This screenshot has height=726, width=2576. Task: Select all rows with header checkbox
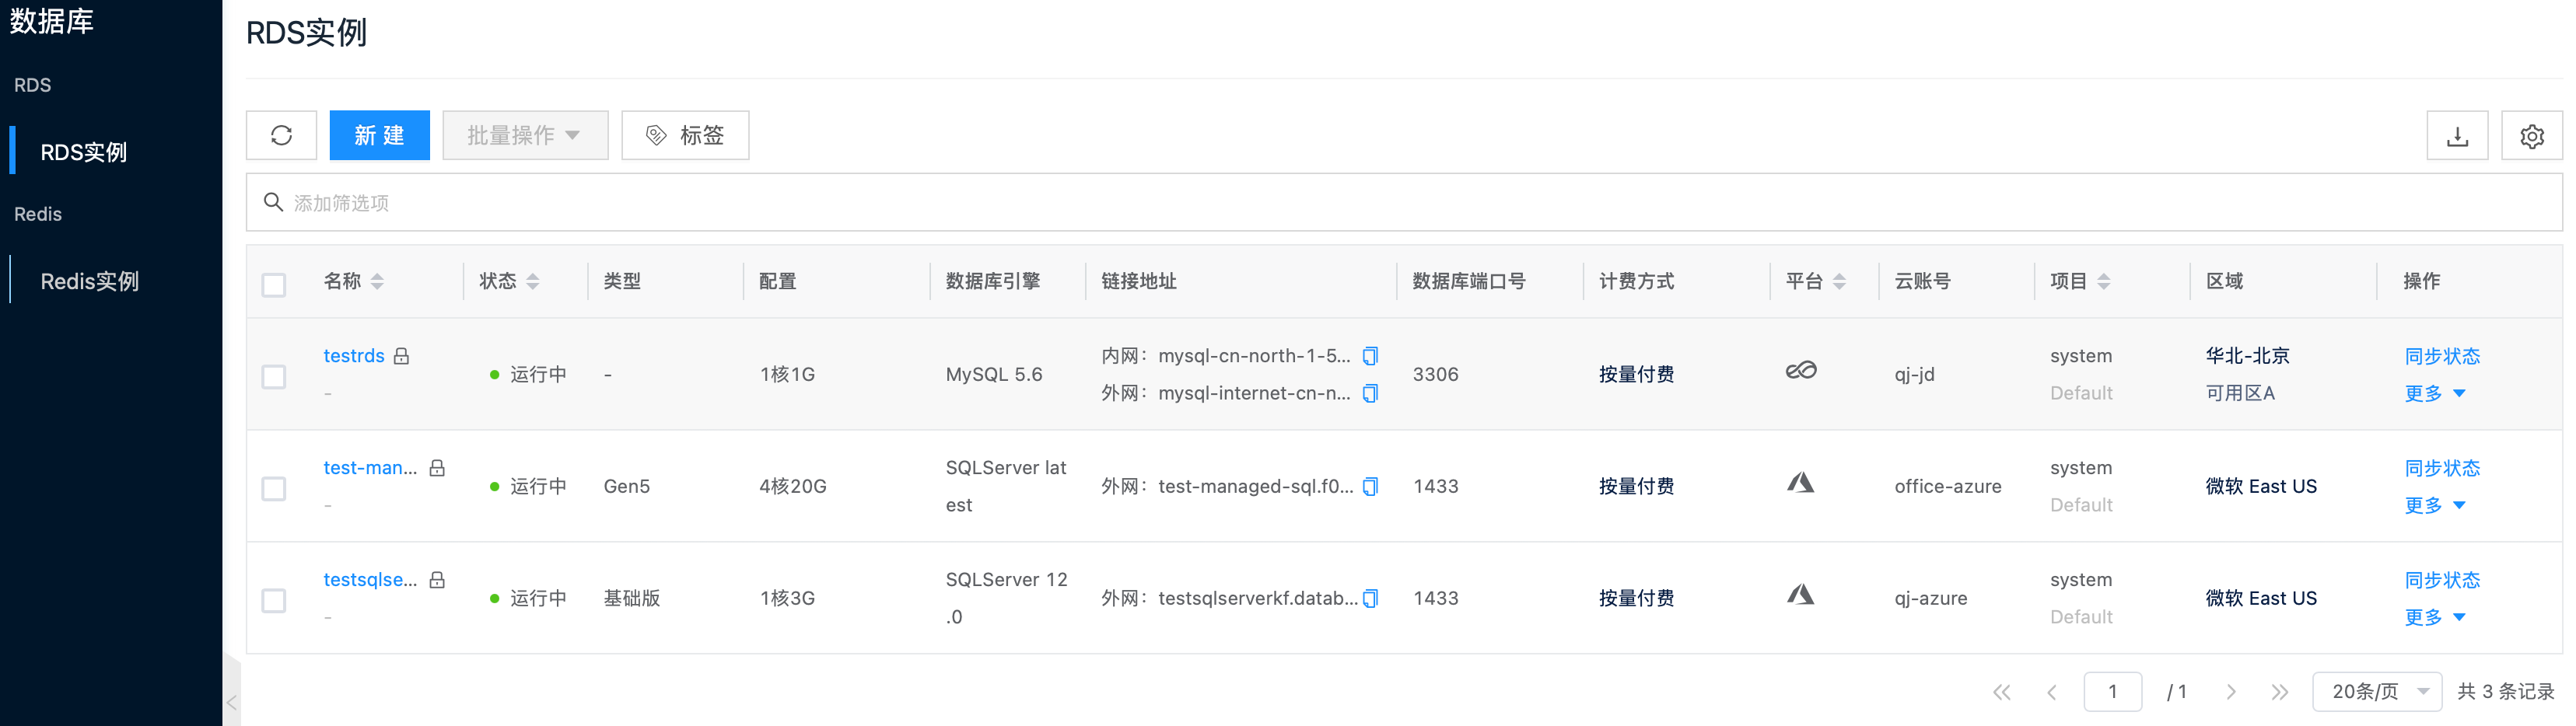274,285
